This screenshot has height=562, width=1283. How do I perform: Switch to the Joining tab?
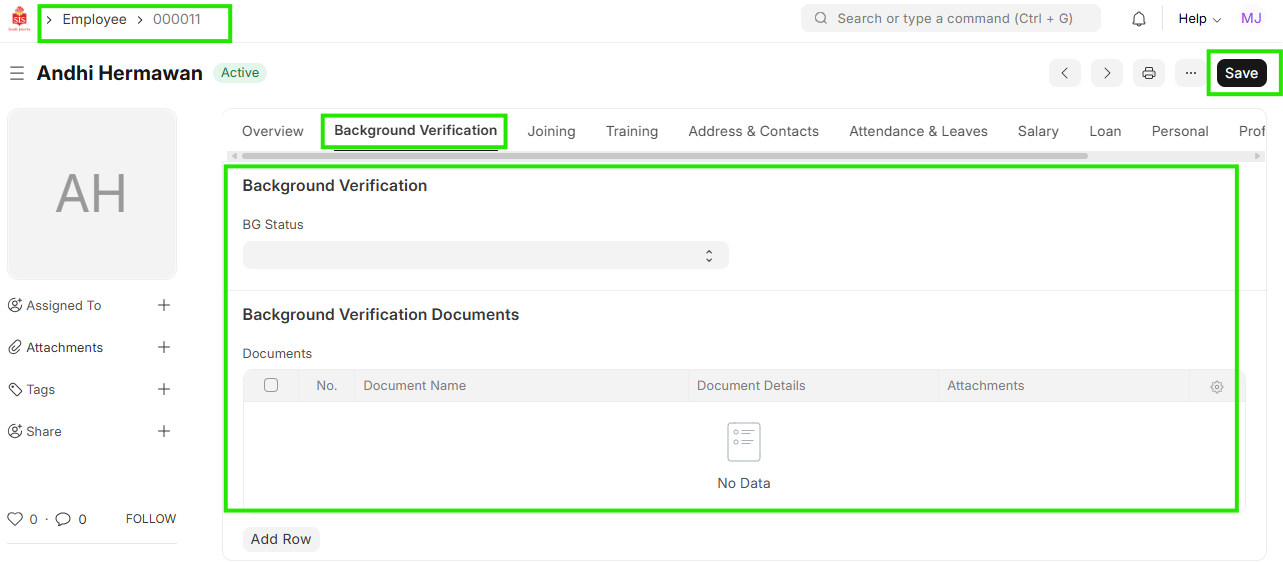(x=551, y=131)
